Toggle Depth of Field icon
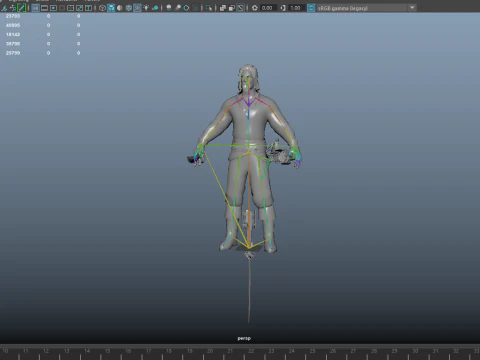480x360 pixels. (x=196, y=8)
